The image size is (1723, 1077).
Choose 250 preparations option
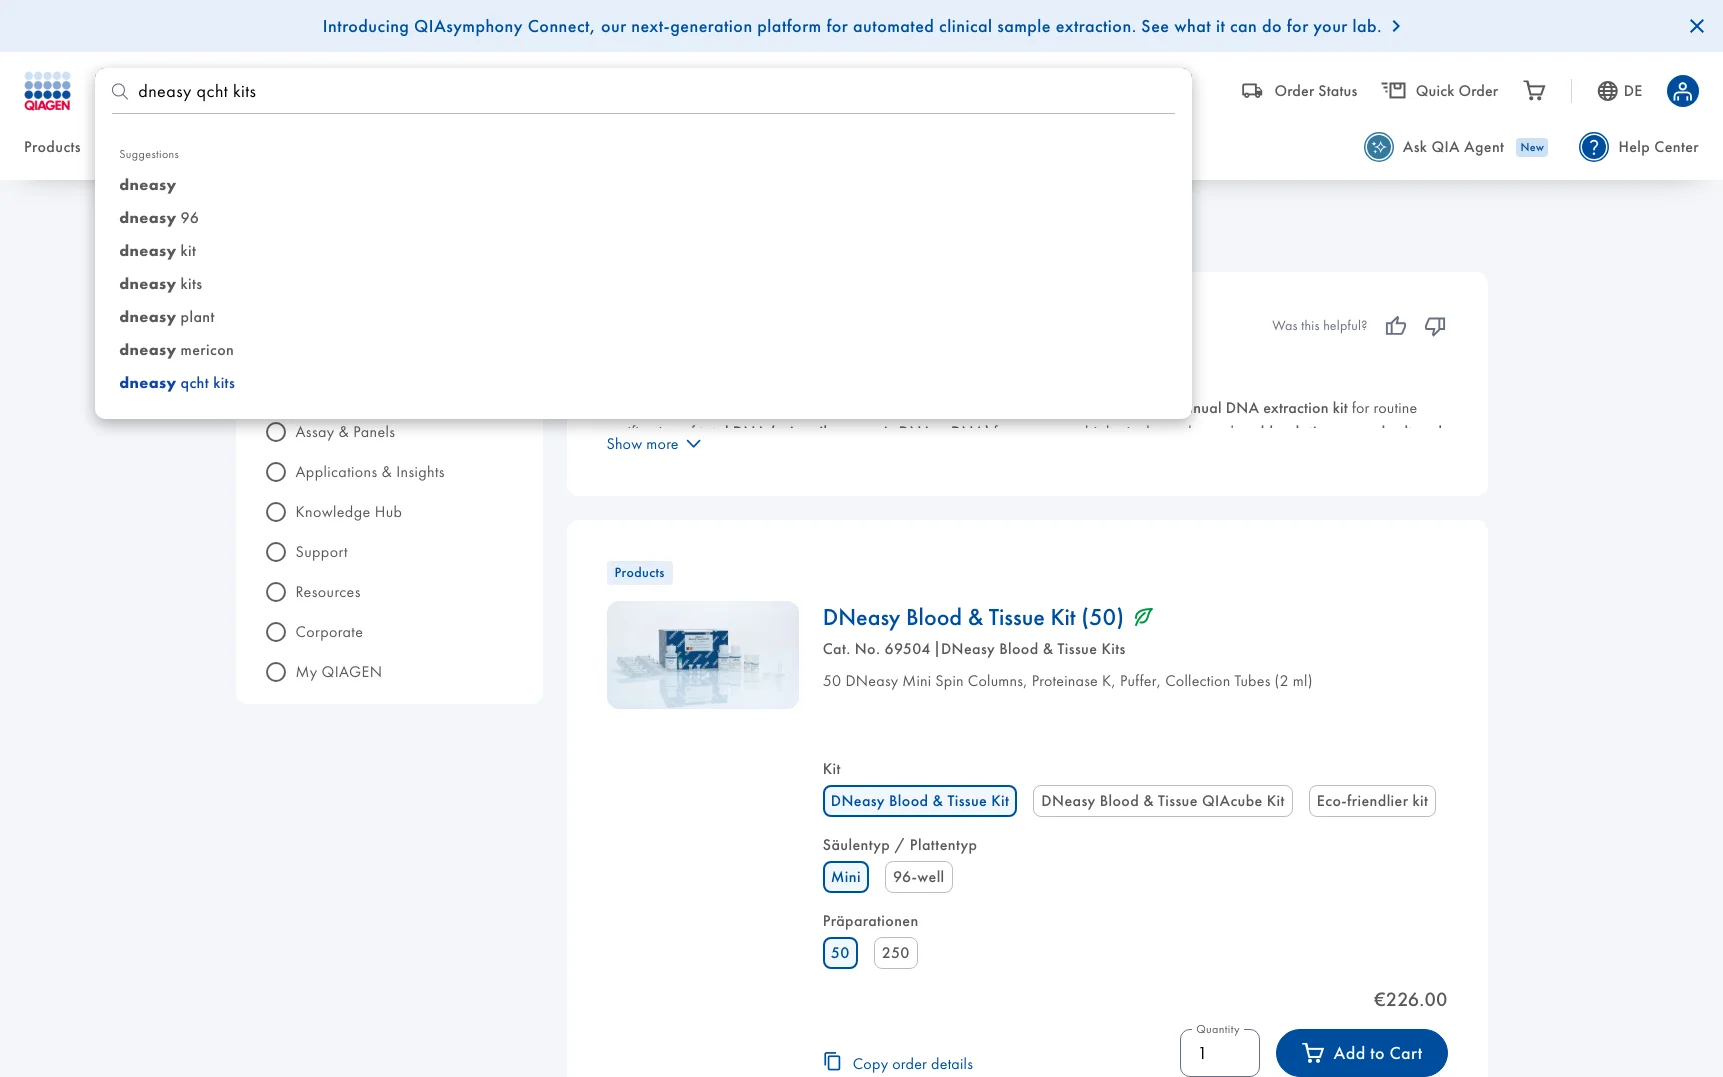tap(896, 953)
